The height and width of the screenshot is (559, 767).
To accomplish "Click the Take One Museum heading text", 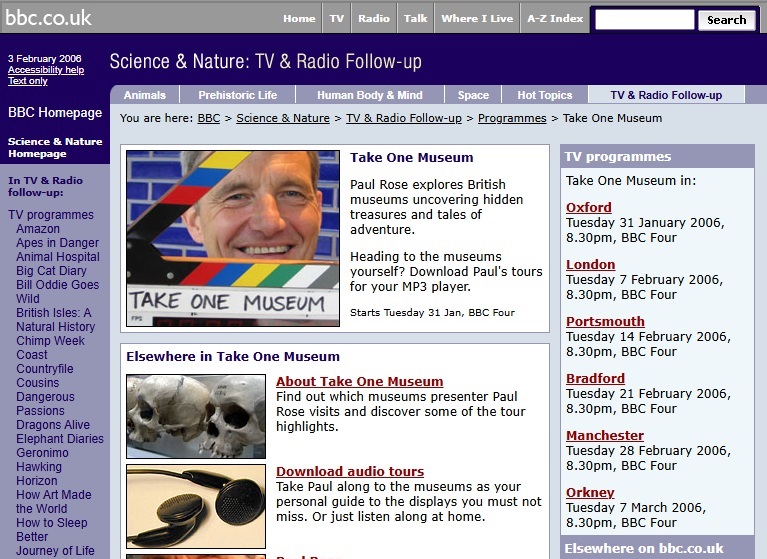I will click(411, 157).
